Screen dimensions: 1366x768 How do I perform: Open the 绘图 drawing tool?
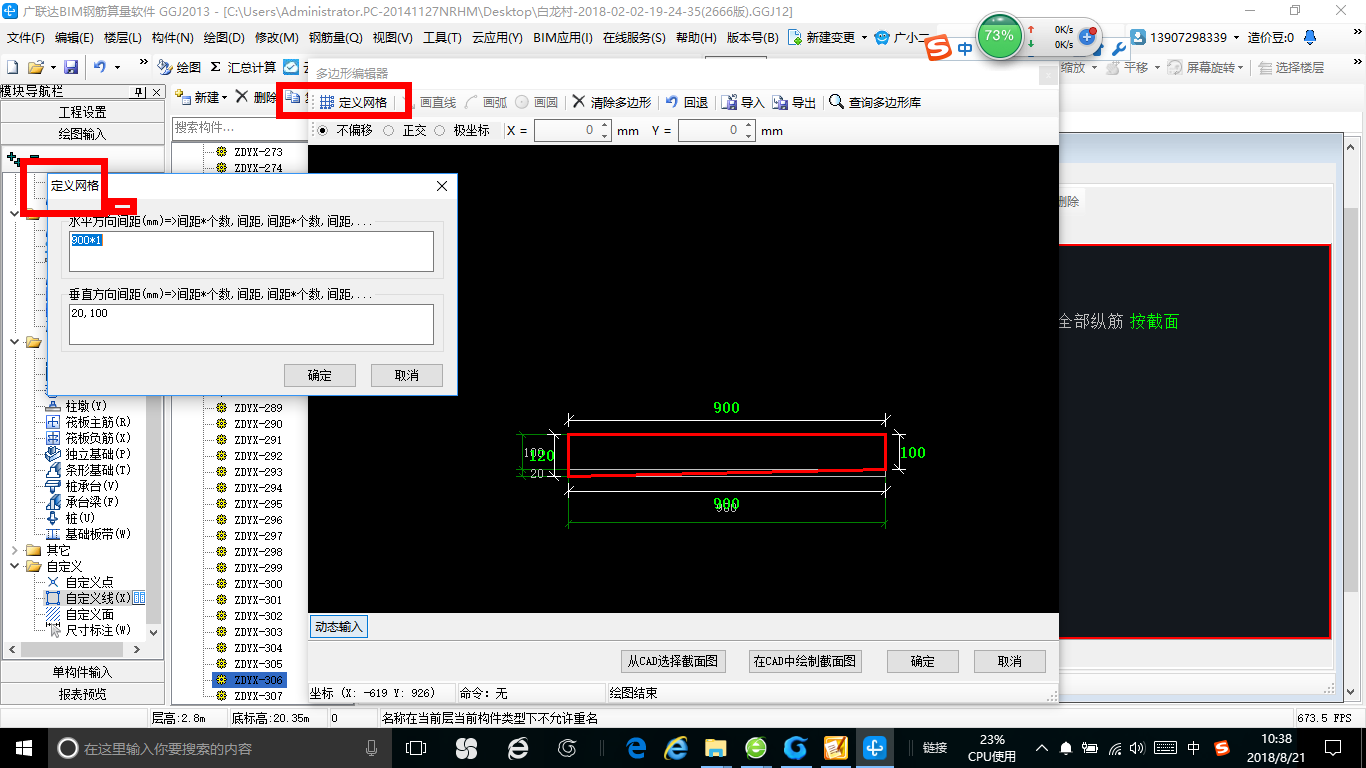(180, 67)
